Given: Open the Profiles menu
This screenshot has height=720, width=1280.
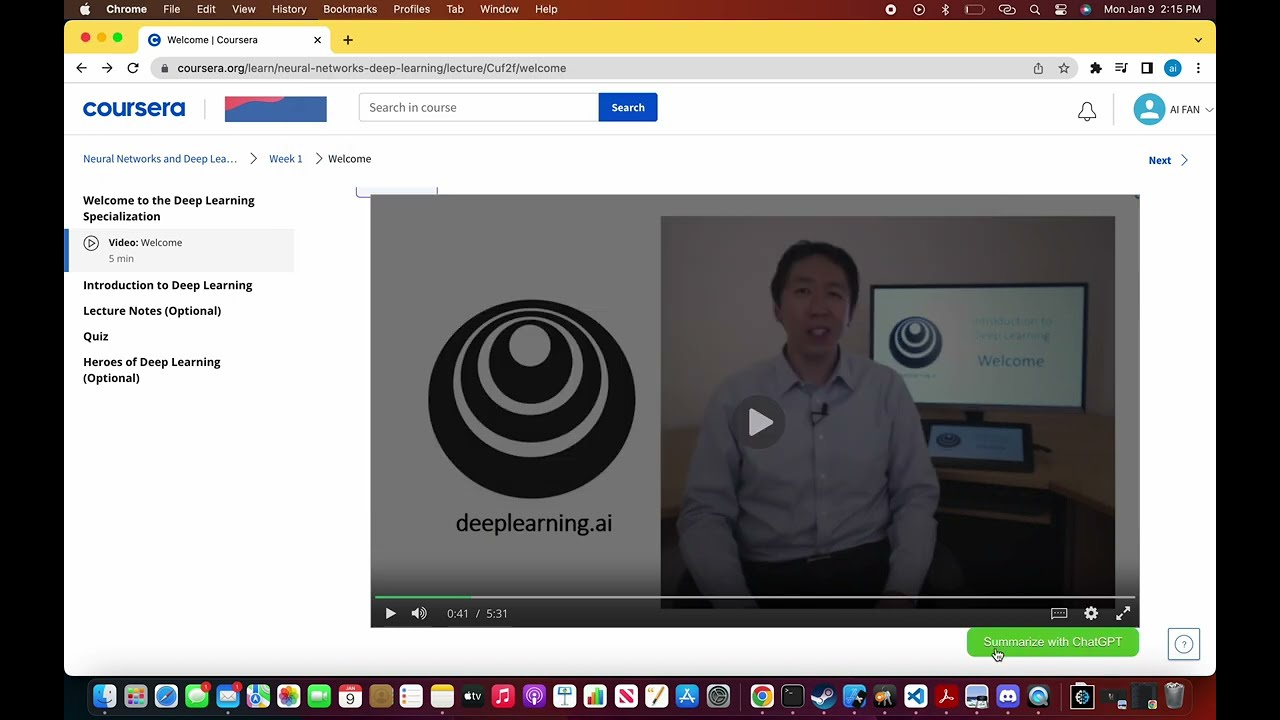Looking at the screenshot, I should (x=411, y=9).
